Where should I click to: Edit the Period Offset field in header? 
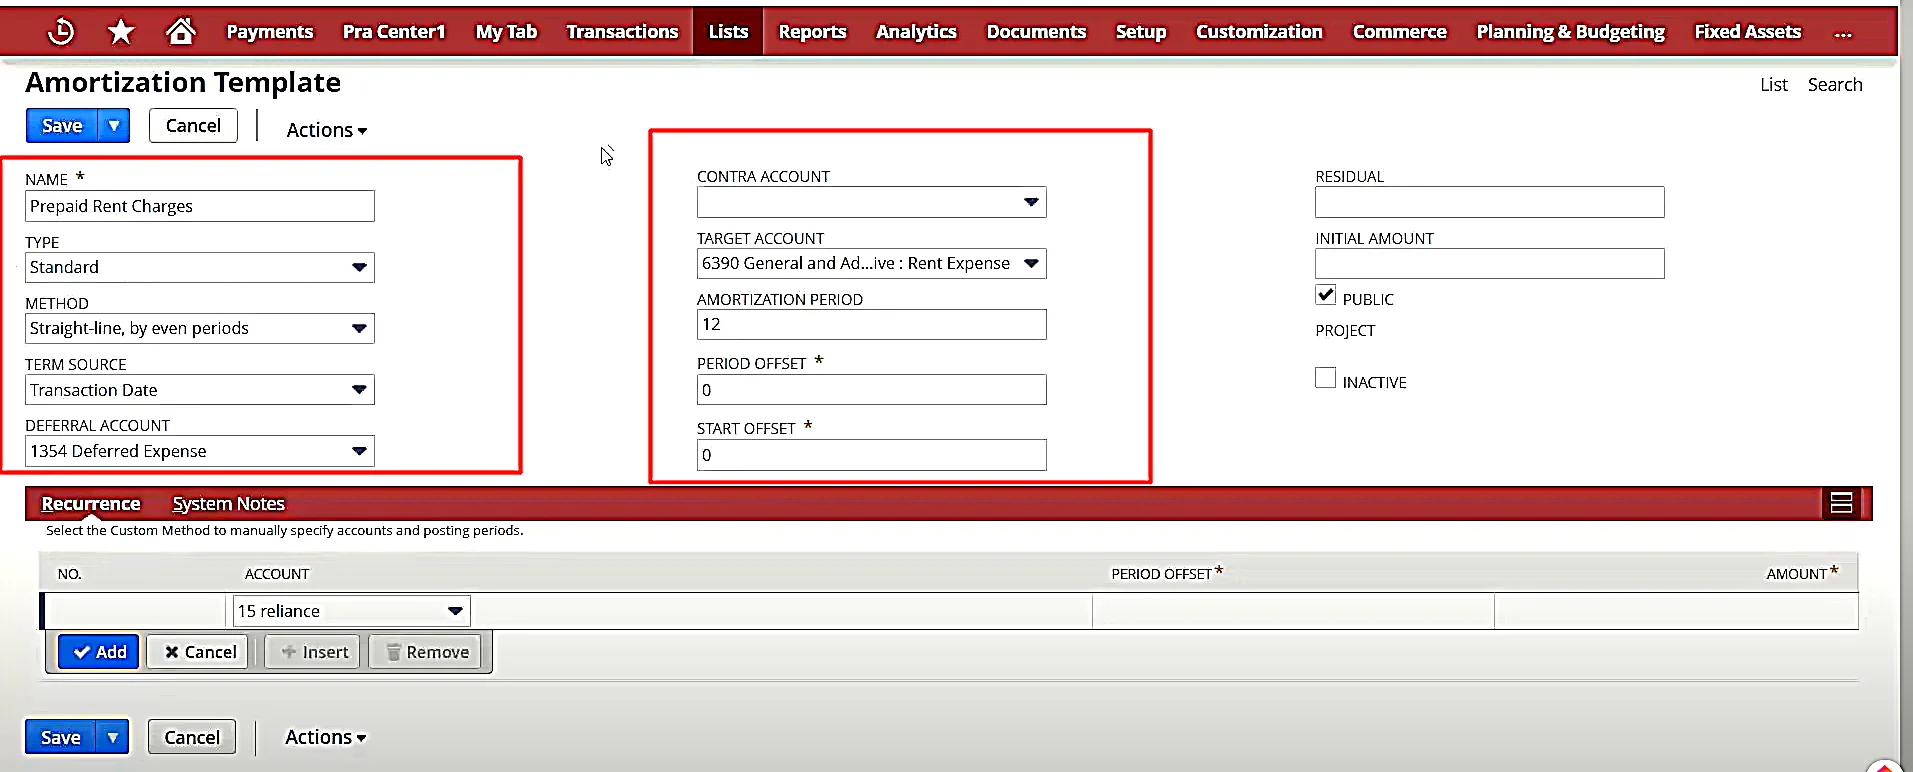point(871,390)
